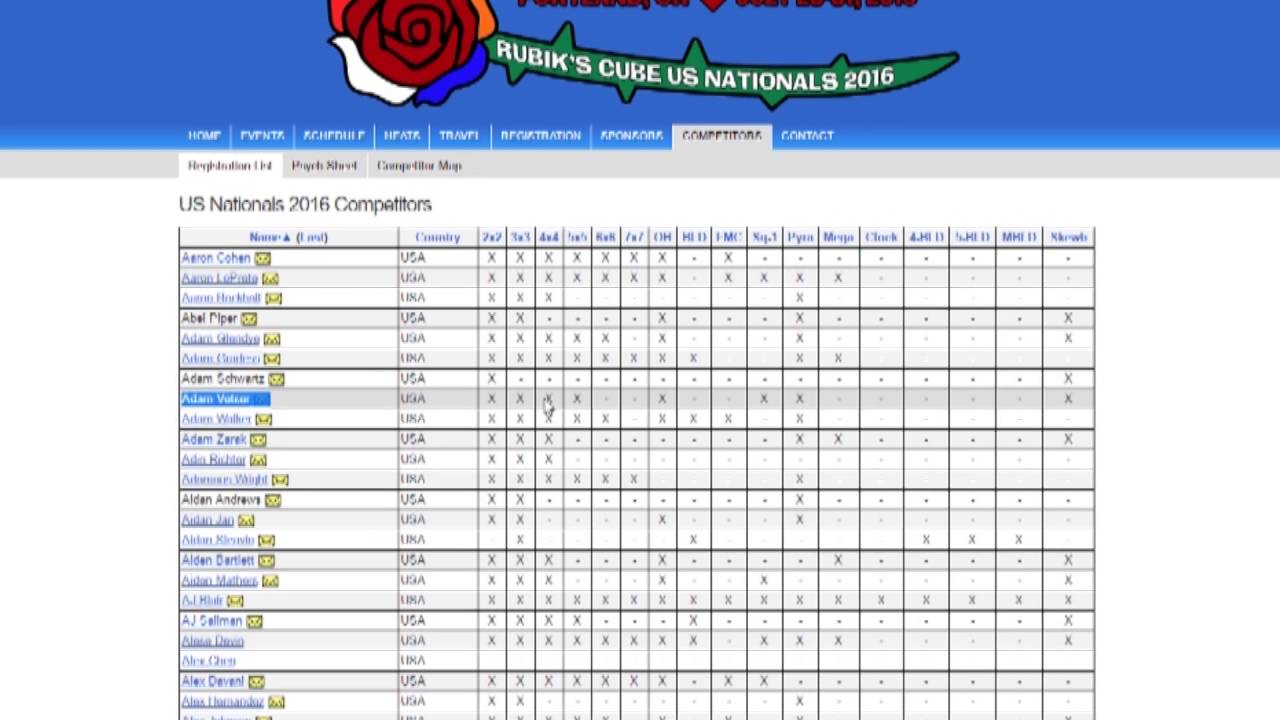Click the email icon next to Aidan Slevoda
This screenshot has width=1280, height=720.
point(266,540)
